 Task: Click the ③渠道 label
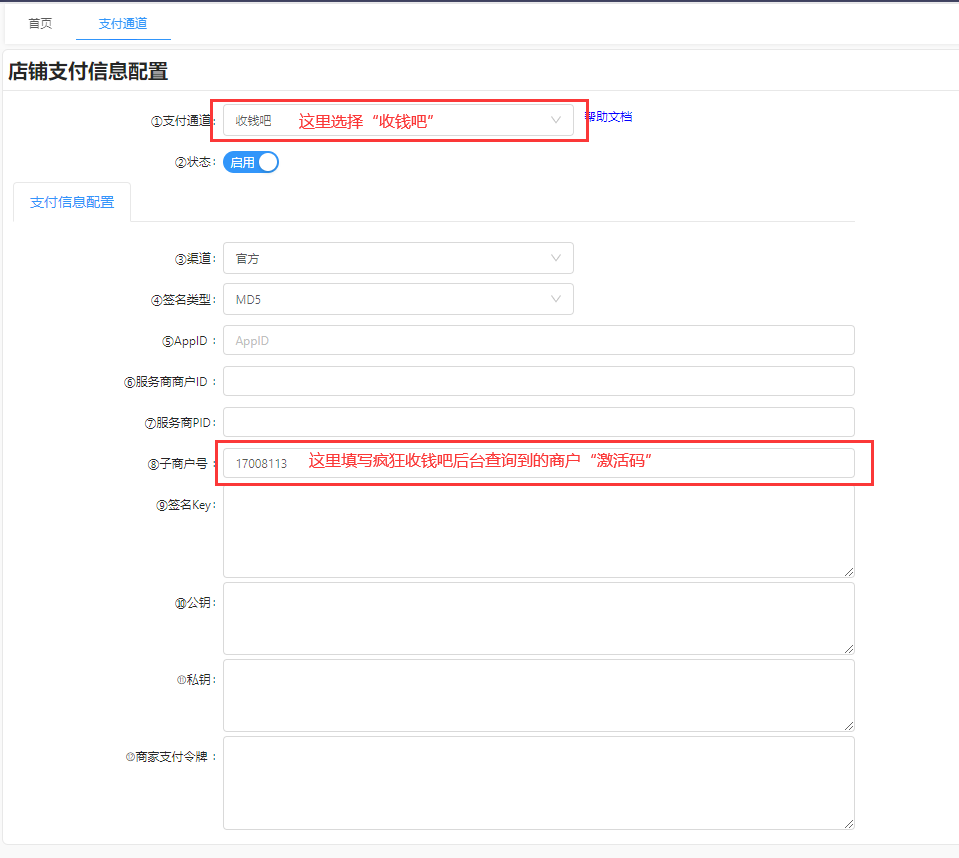tap(195, 259)
